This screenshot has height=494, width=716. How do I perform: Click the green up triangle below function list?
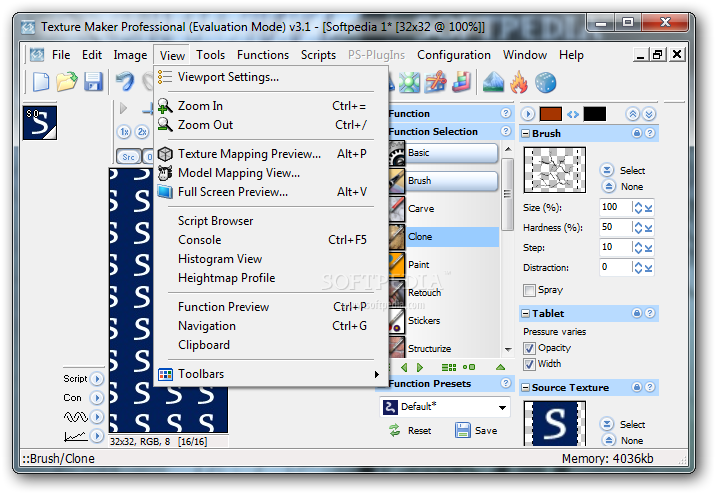(x=500, y=367)
